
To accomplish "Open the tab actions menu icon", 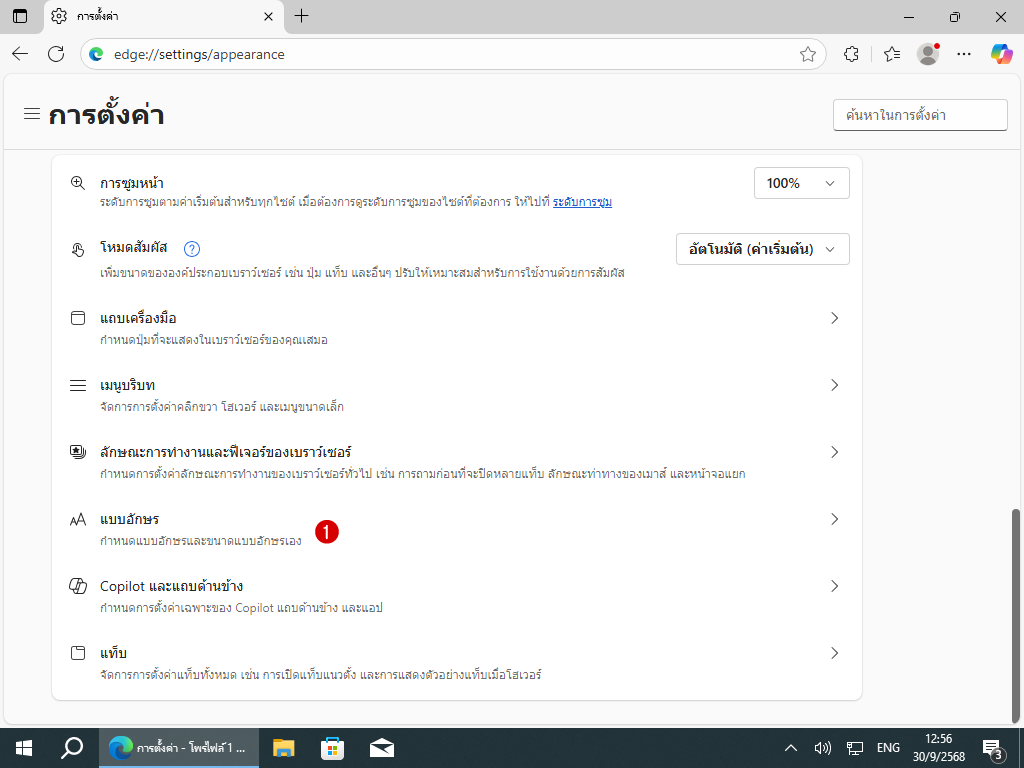I will [x=20, y=16].
